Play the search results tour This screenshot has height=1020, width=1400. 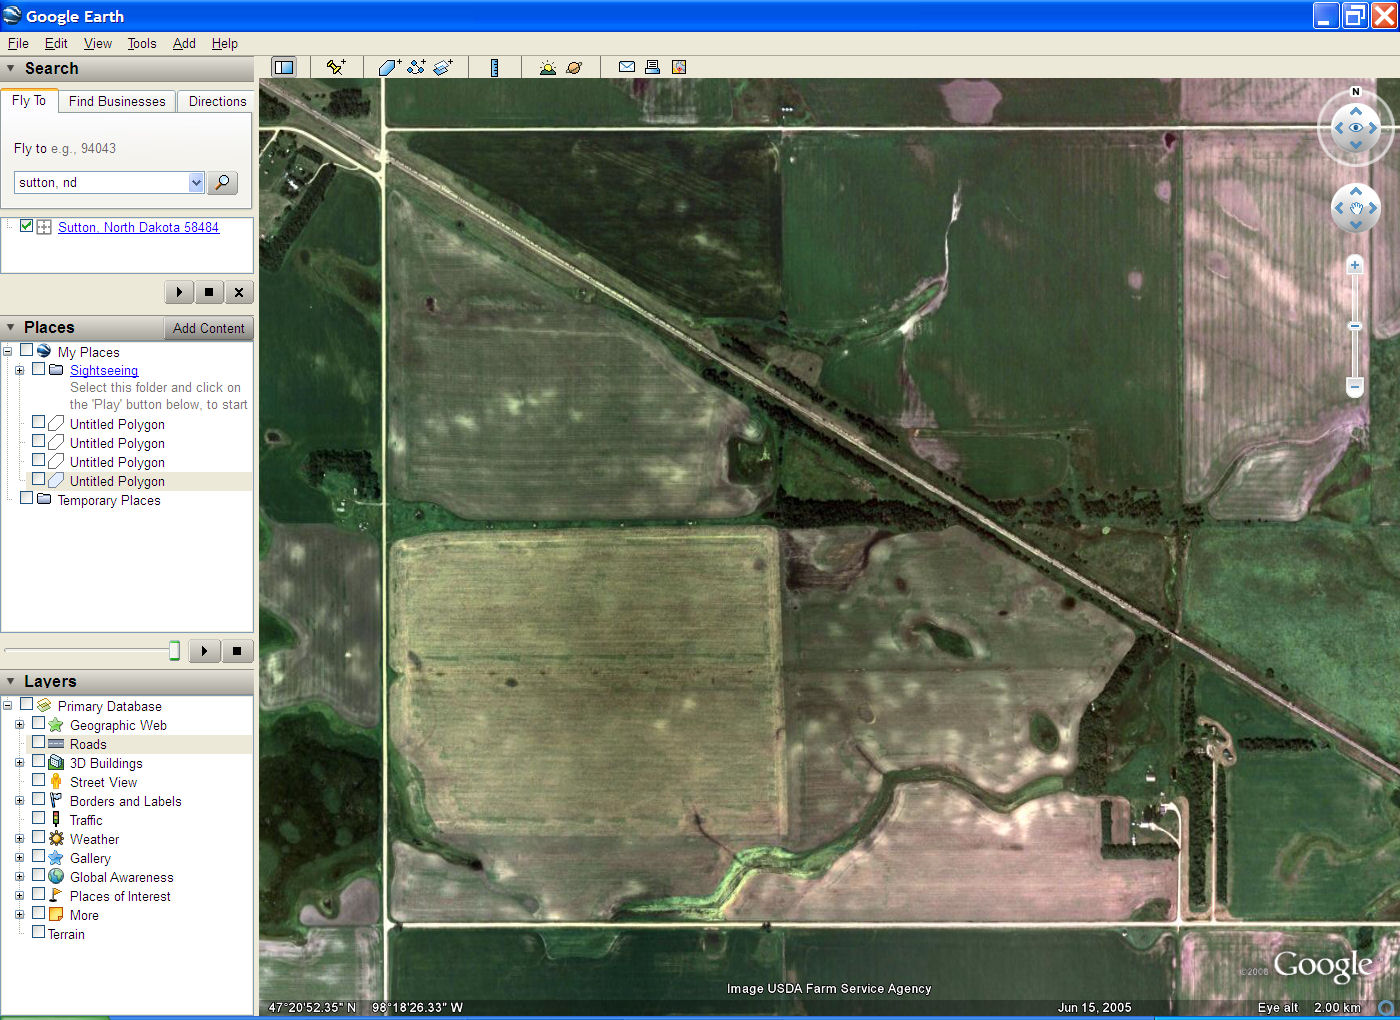(x=179, y=292)
